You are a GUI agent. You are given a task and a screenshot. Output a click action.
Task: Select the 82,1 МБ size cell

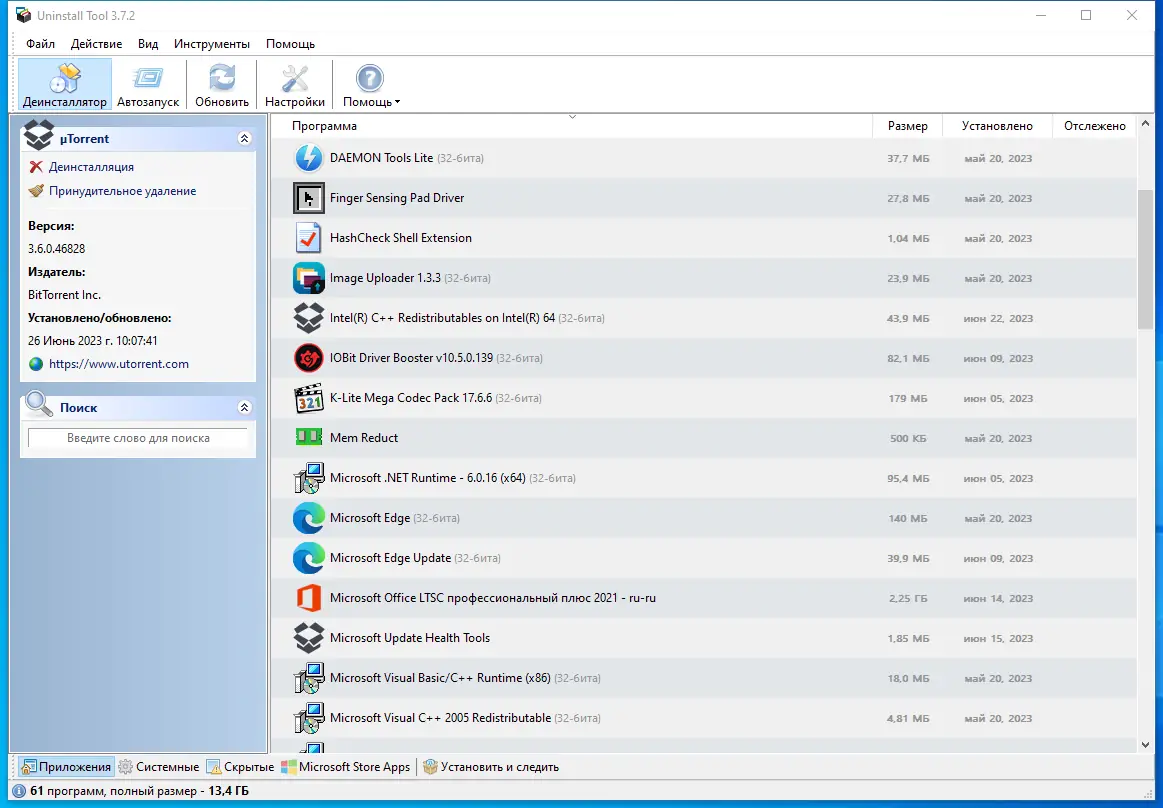(908, 358)
